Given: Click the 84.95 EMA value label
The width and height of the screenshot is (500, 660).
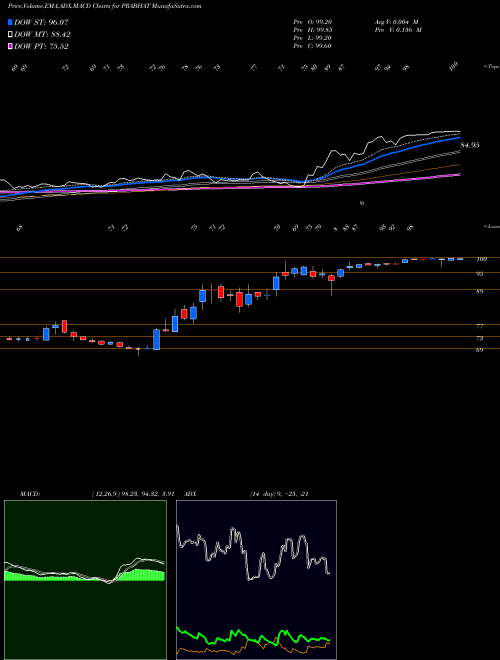Looking at the screenshot, I should [470, 145].
